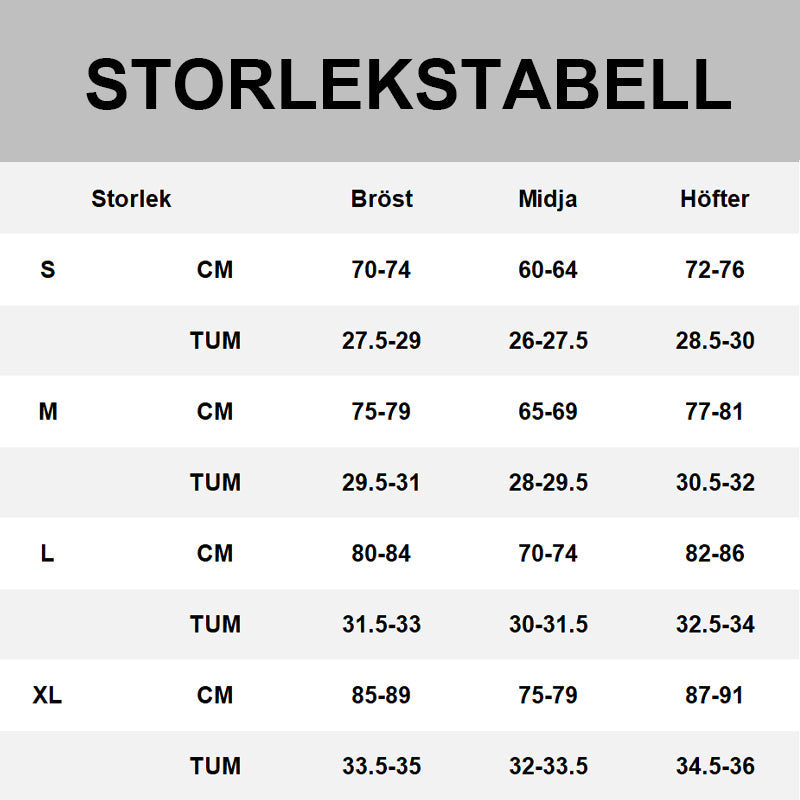The width and height of the screenshot is (800, 800).
Task: Select the 85-89 bust measurement
Action: point(381,695)
